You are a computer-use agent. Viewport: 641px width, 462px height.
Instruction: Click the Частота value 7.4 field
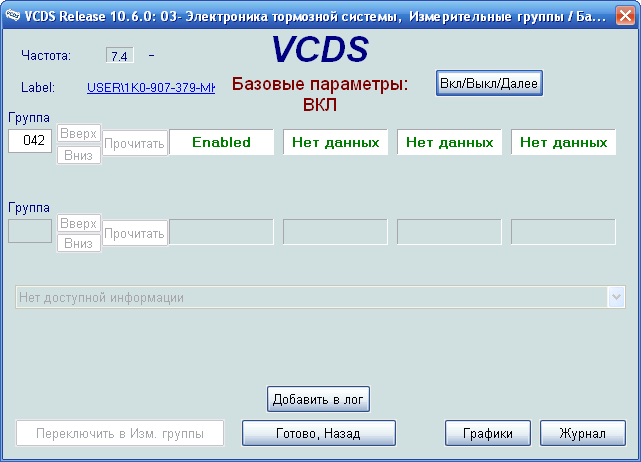(x=119, y=56)
